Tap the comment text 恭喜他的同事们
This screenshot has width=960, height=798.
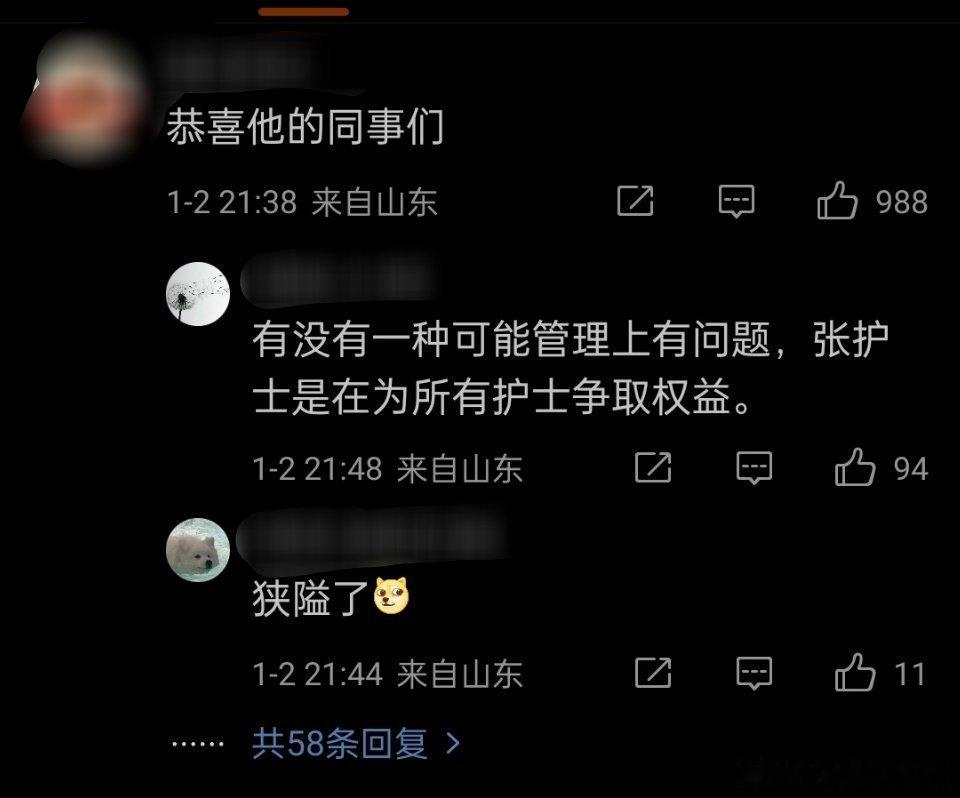coord(305,127)
